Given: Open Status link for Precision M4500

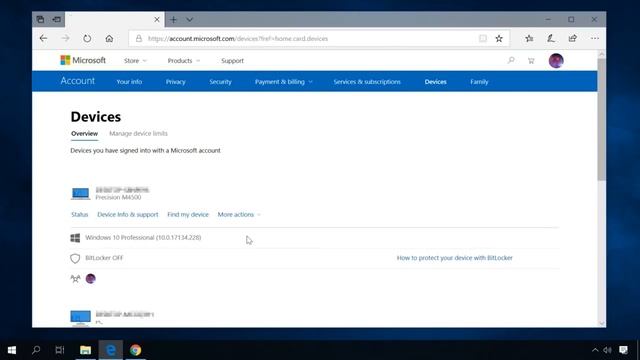Looking at the screenshot, I should [x=80, y=214].
